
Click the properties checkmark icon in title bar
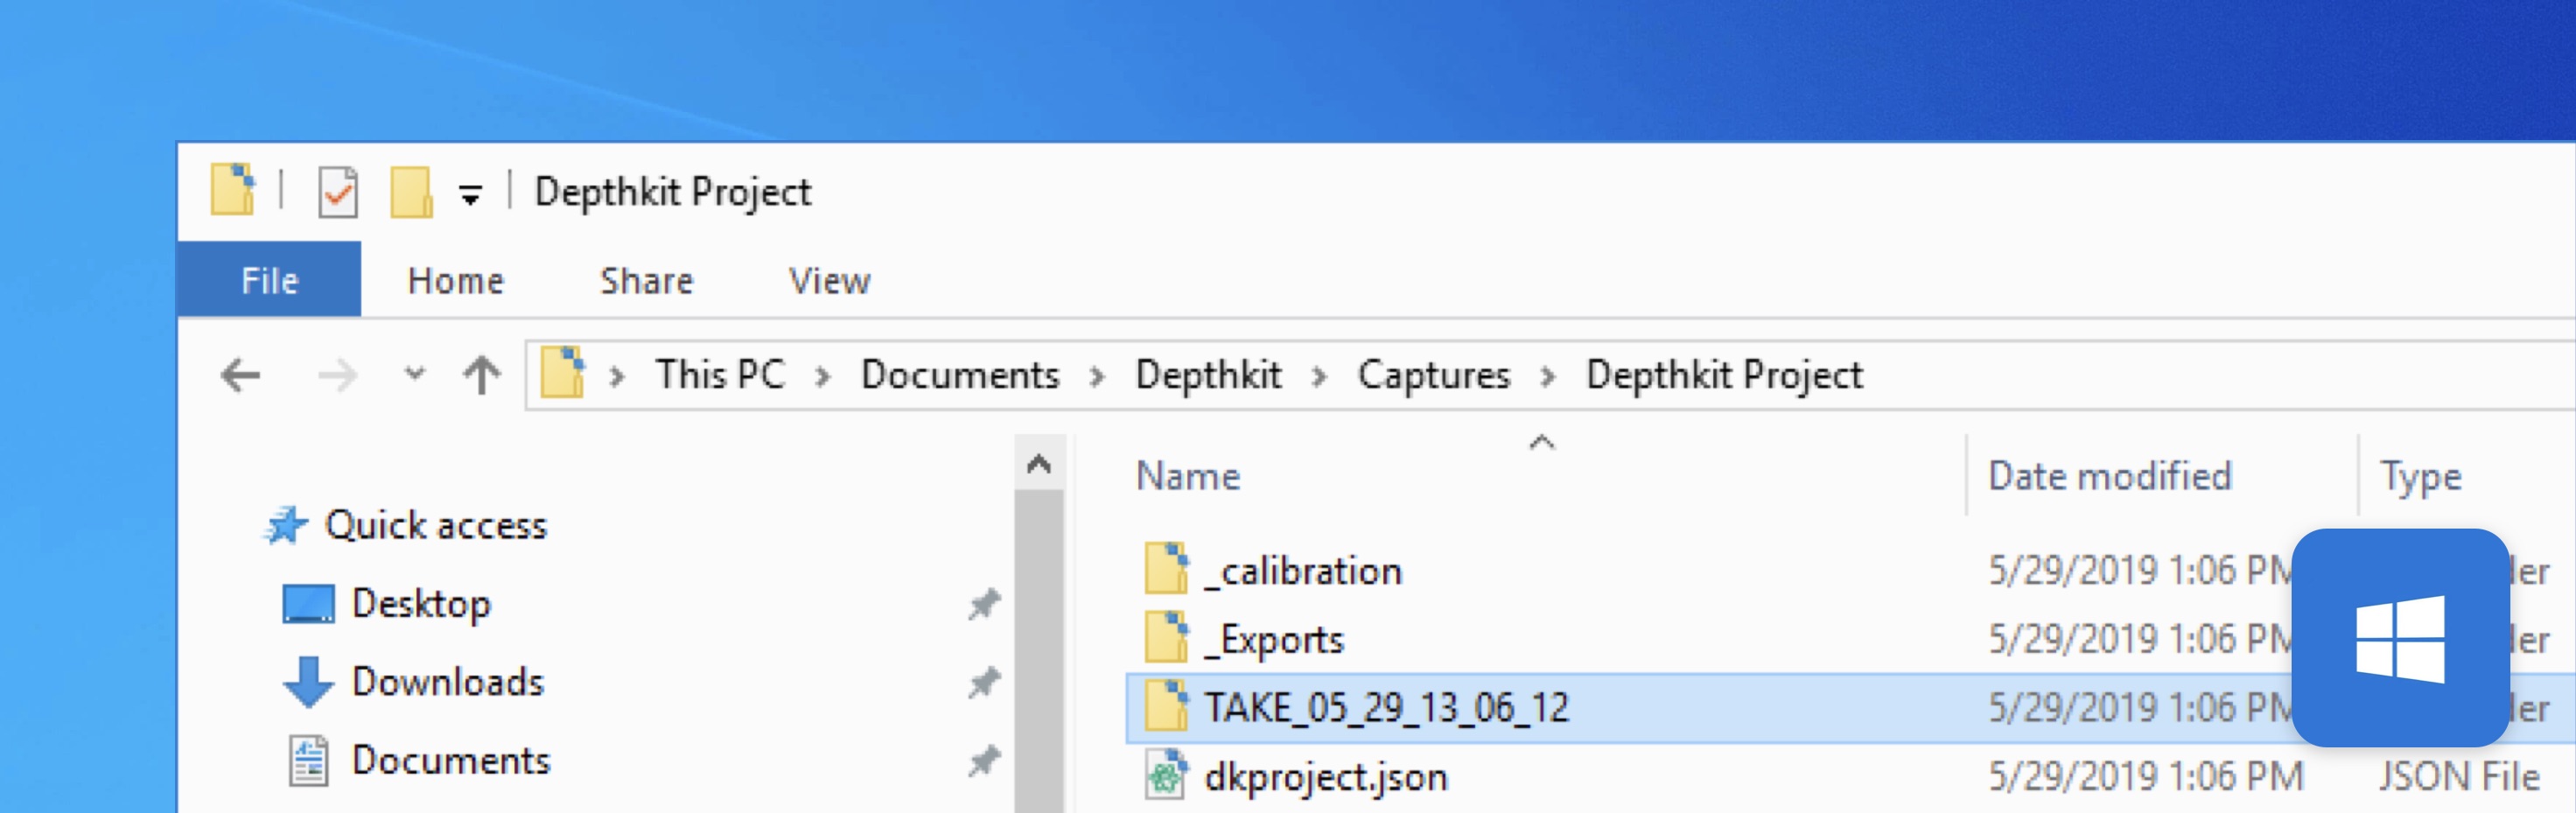(x=336, y=190)
